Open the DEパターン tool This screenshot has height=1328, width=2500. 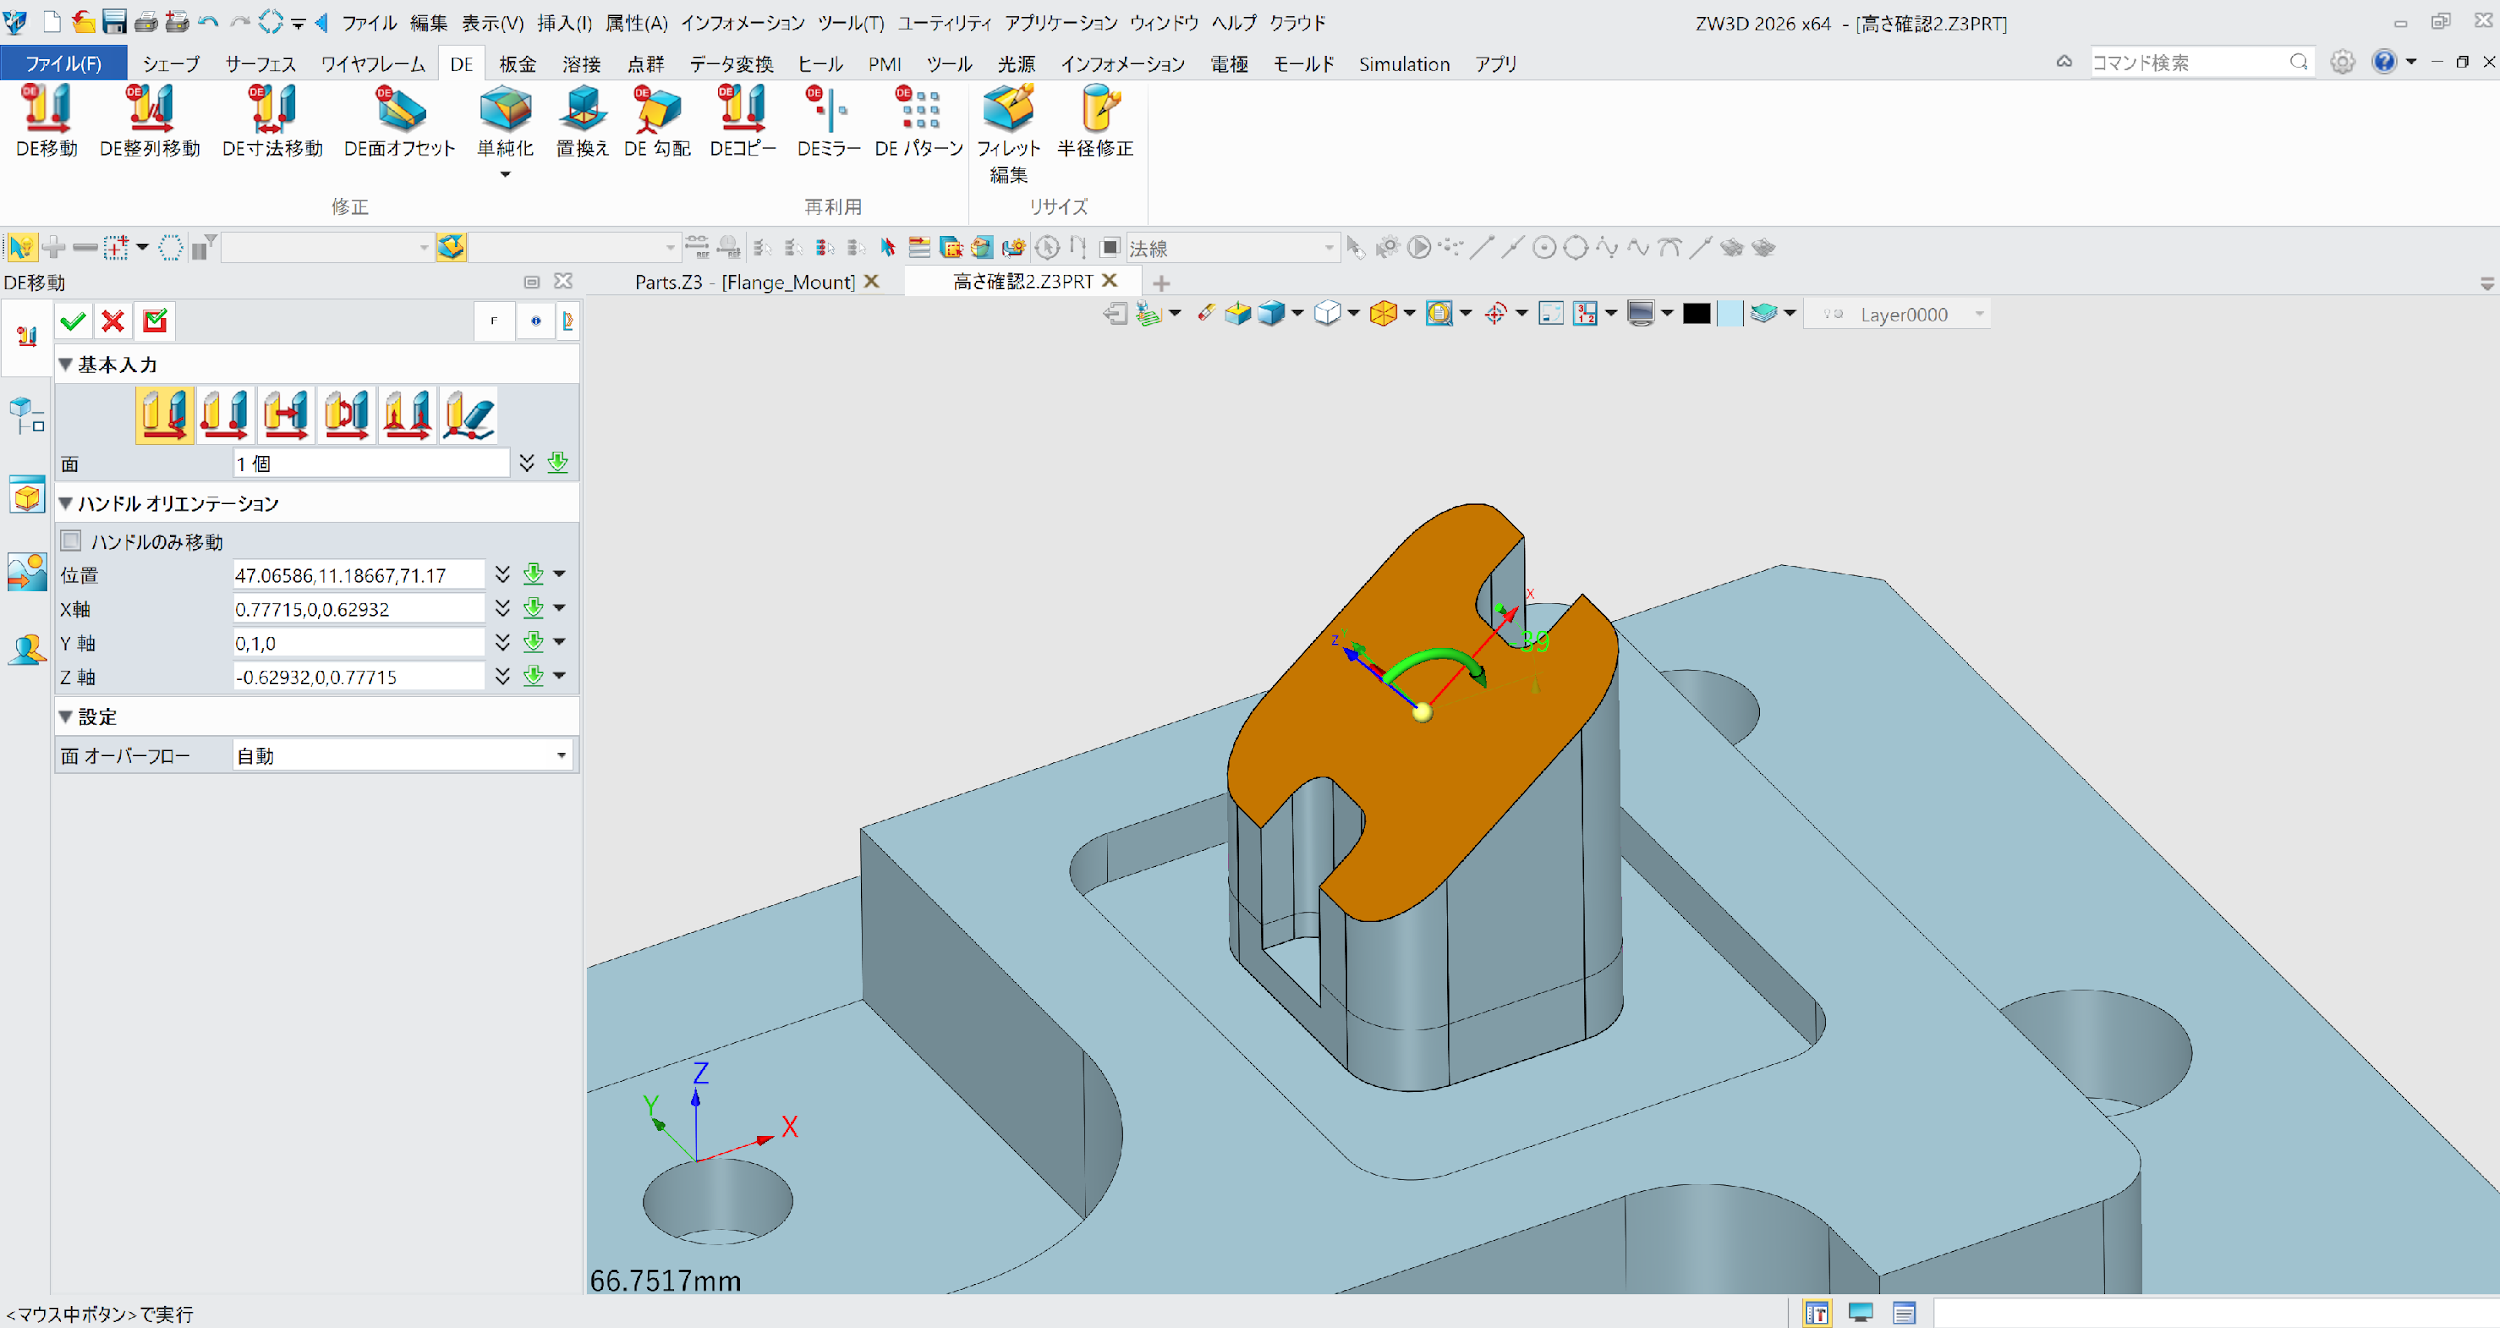(x=916, y=120)
